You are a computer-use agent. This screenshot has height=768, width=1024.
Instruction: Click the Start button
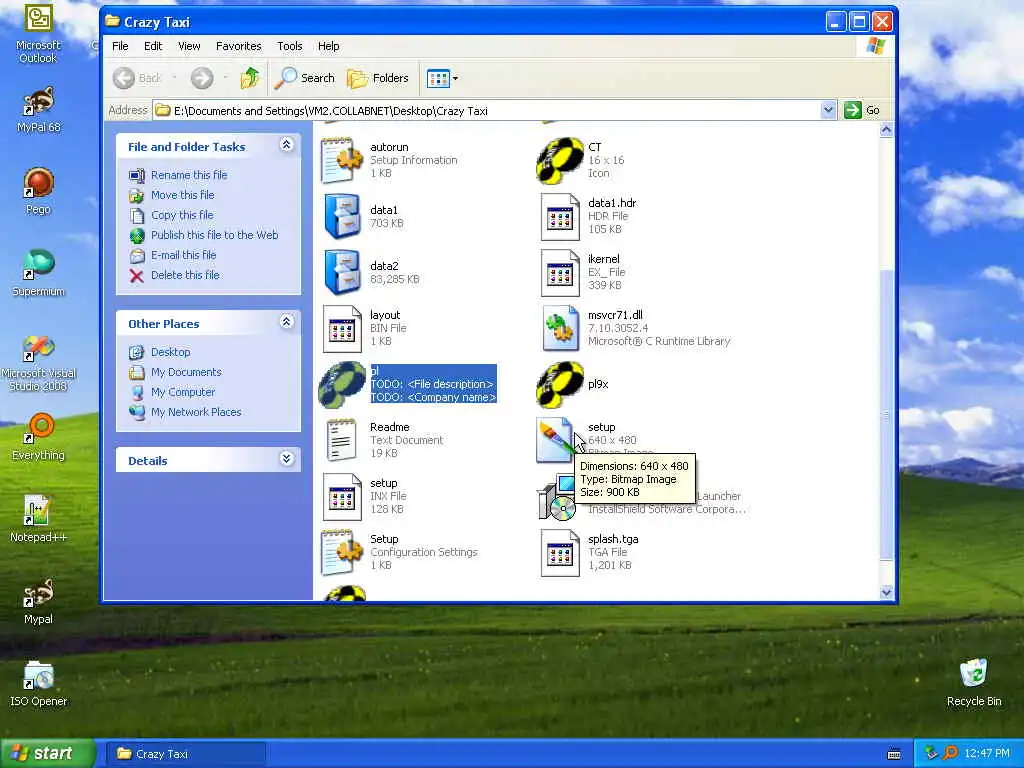(47, 753)
